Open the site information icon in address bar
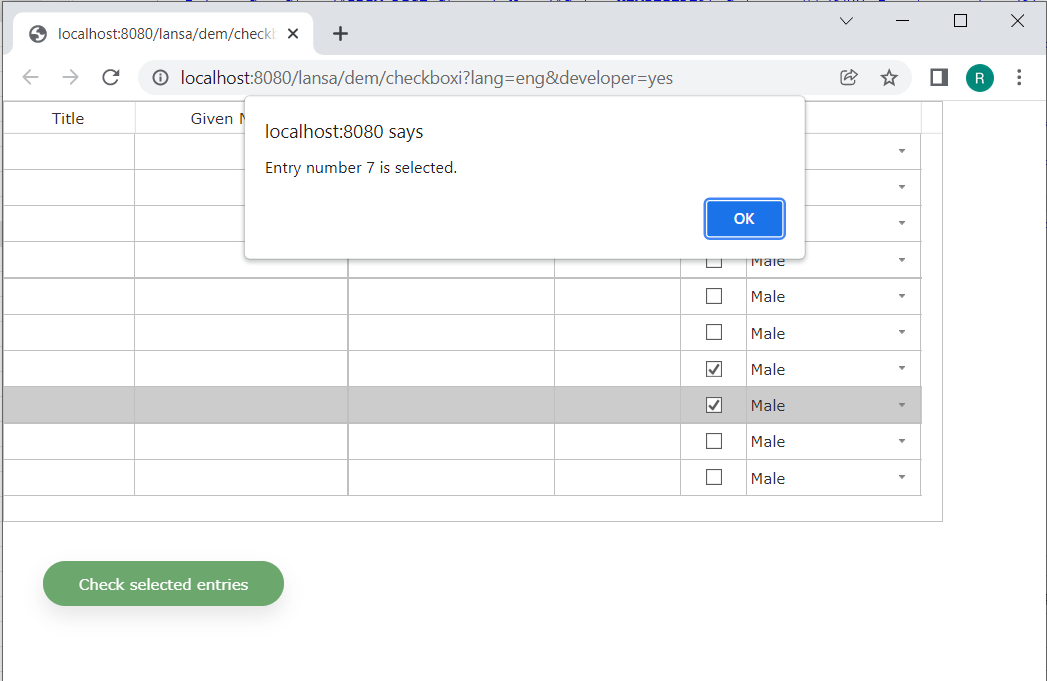The image size is (1047, 681). tap(159, 77)
